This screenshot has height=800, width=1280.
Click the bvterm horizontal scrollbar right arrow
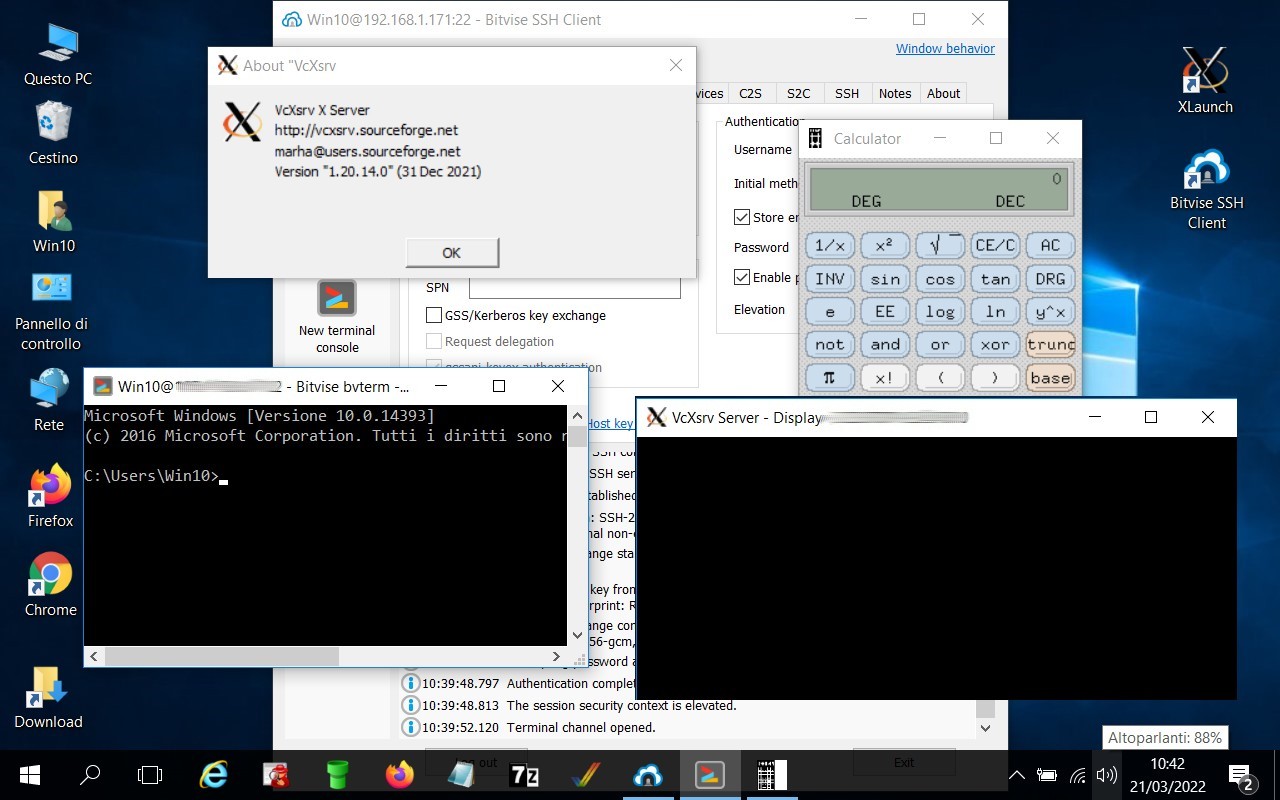557,657
